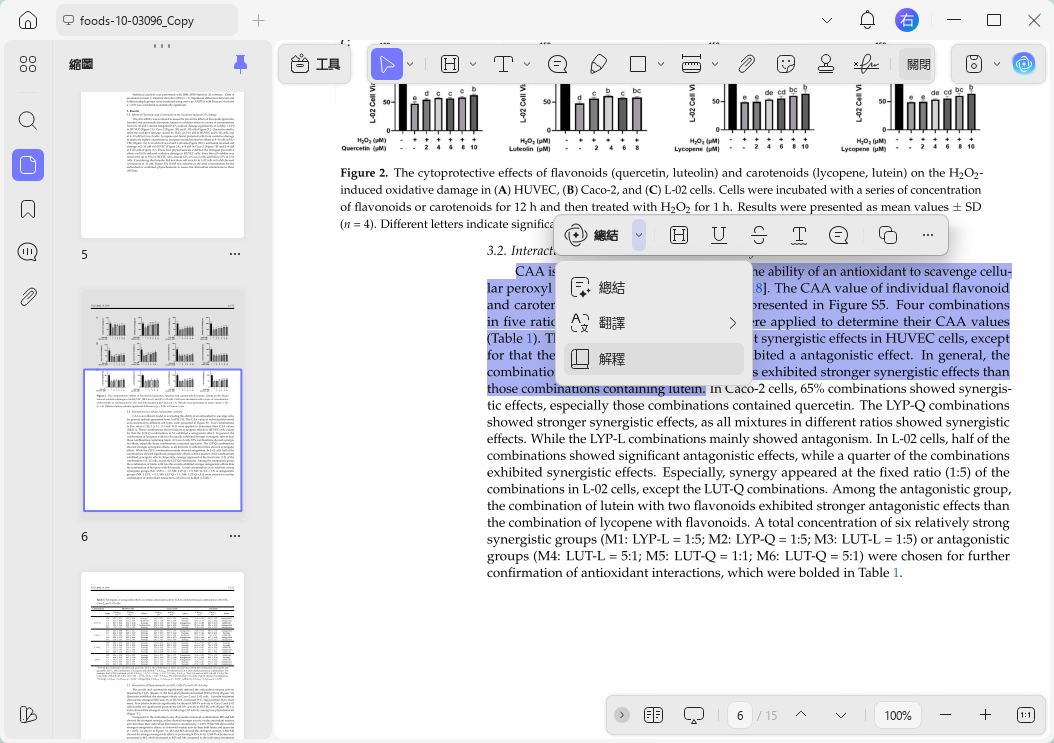Open the bookmarks panel
This screenshot has width=1054, height=743.
(x=28, y=209)
